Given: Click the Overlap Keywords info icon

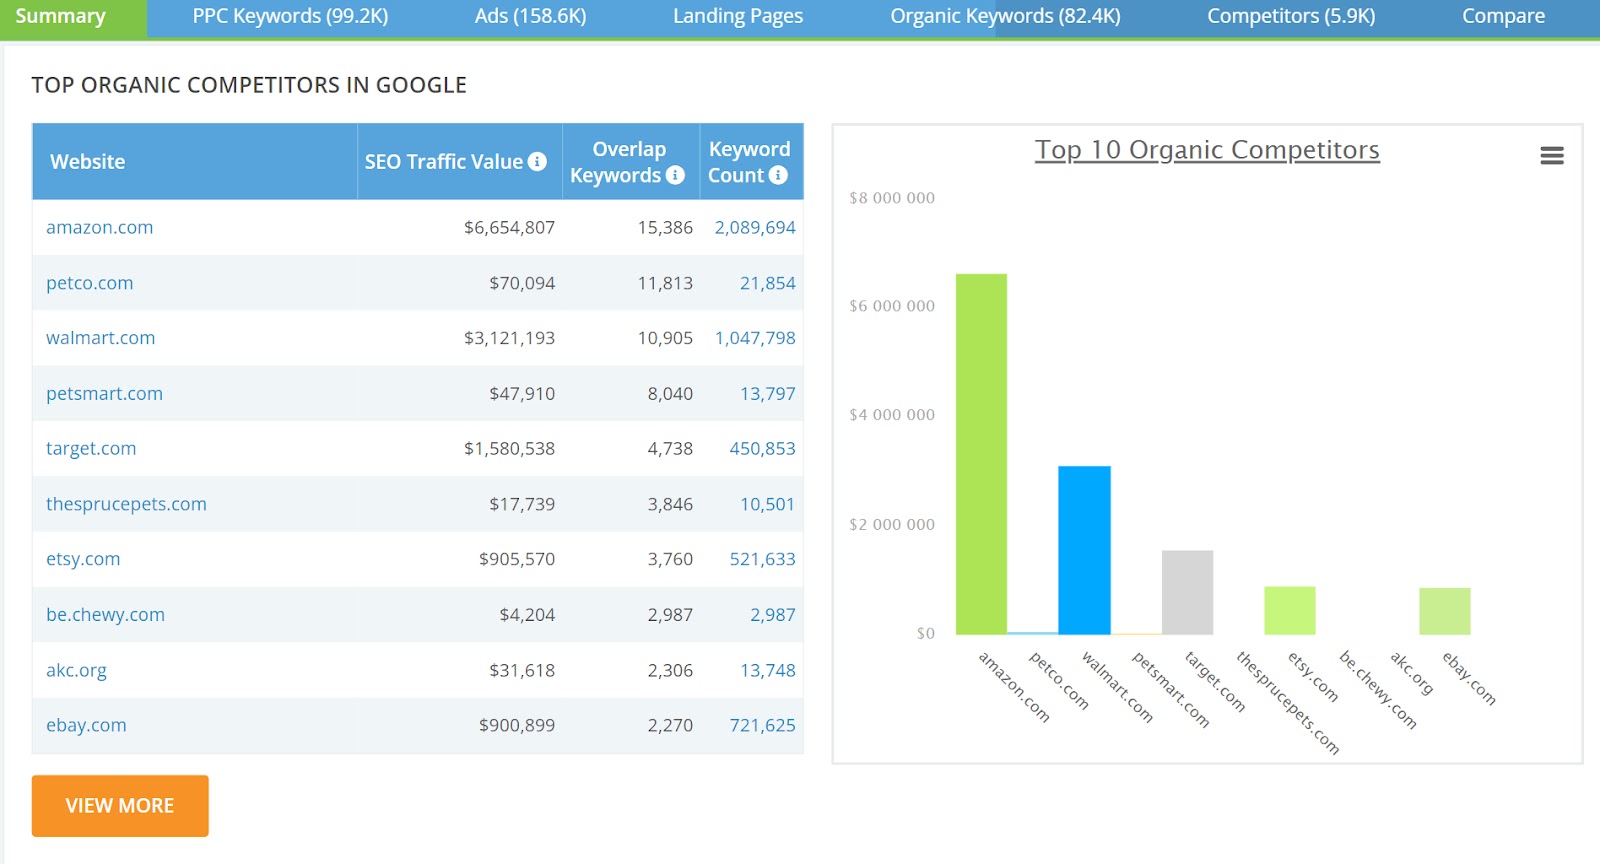Looking at the screenshot, I should 676,175.
